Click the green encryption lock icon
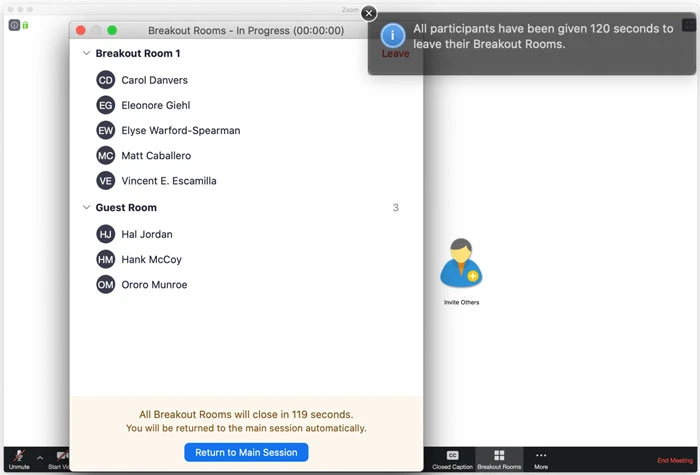 pyautogui.click(x=25, y=25)
